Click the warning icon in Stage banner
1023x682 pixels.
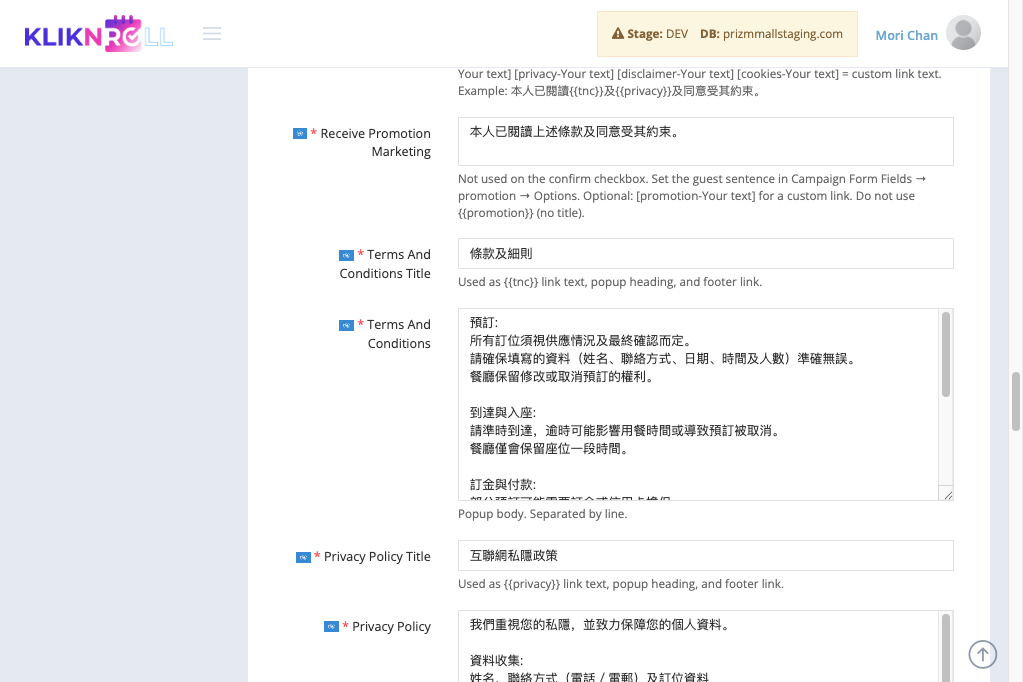tap(618, 33)
